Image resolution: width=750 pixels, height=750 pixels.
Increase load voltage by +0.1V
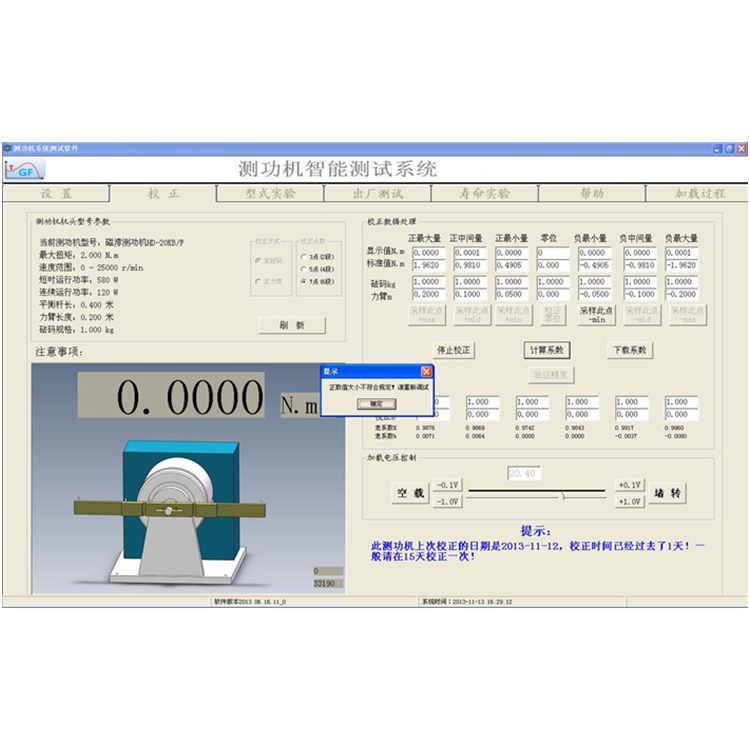pos(629,485)
